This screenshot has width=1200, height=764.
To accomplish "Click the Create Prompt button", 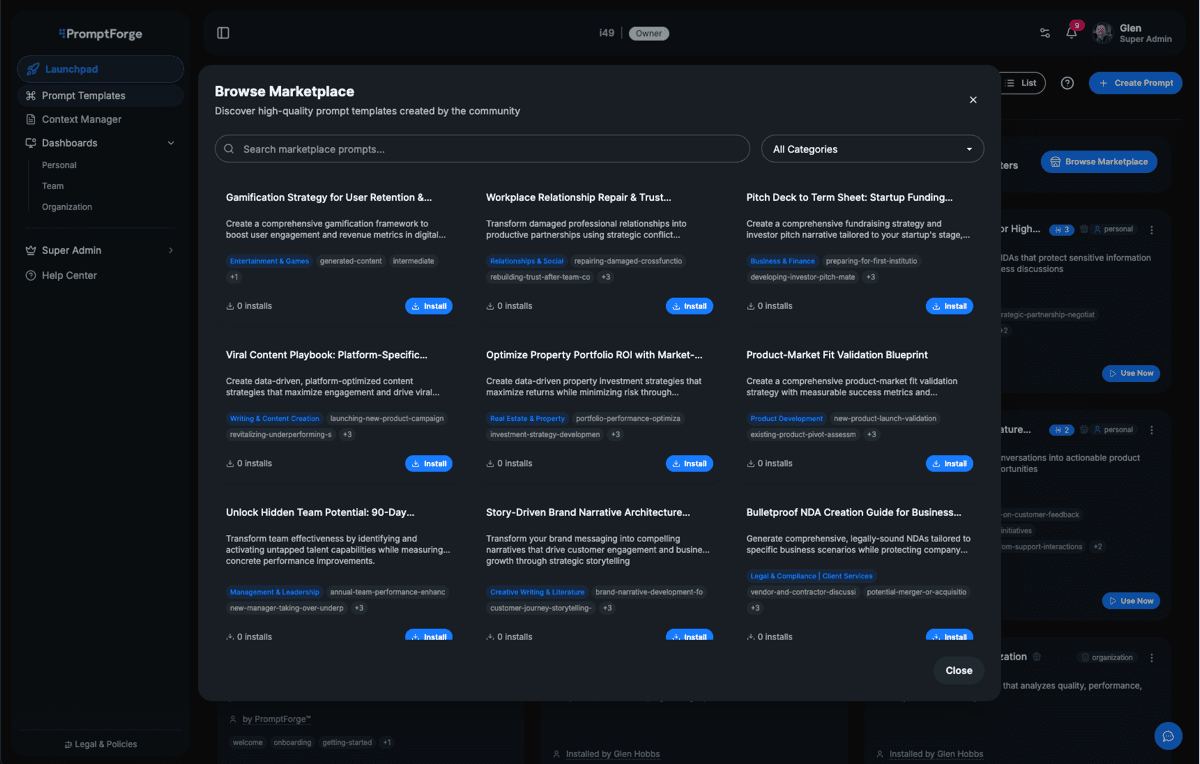I will (1135, 83).
